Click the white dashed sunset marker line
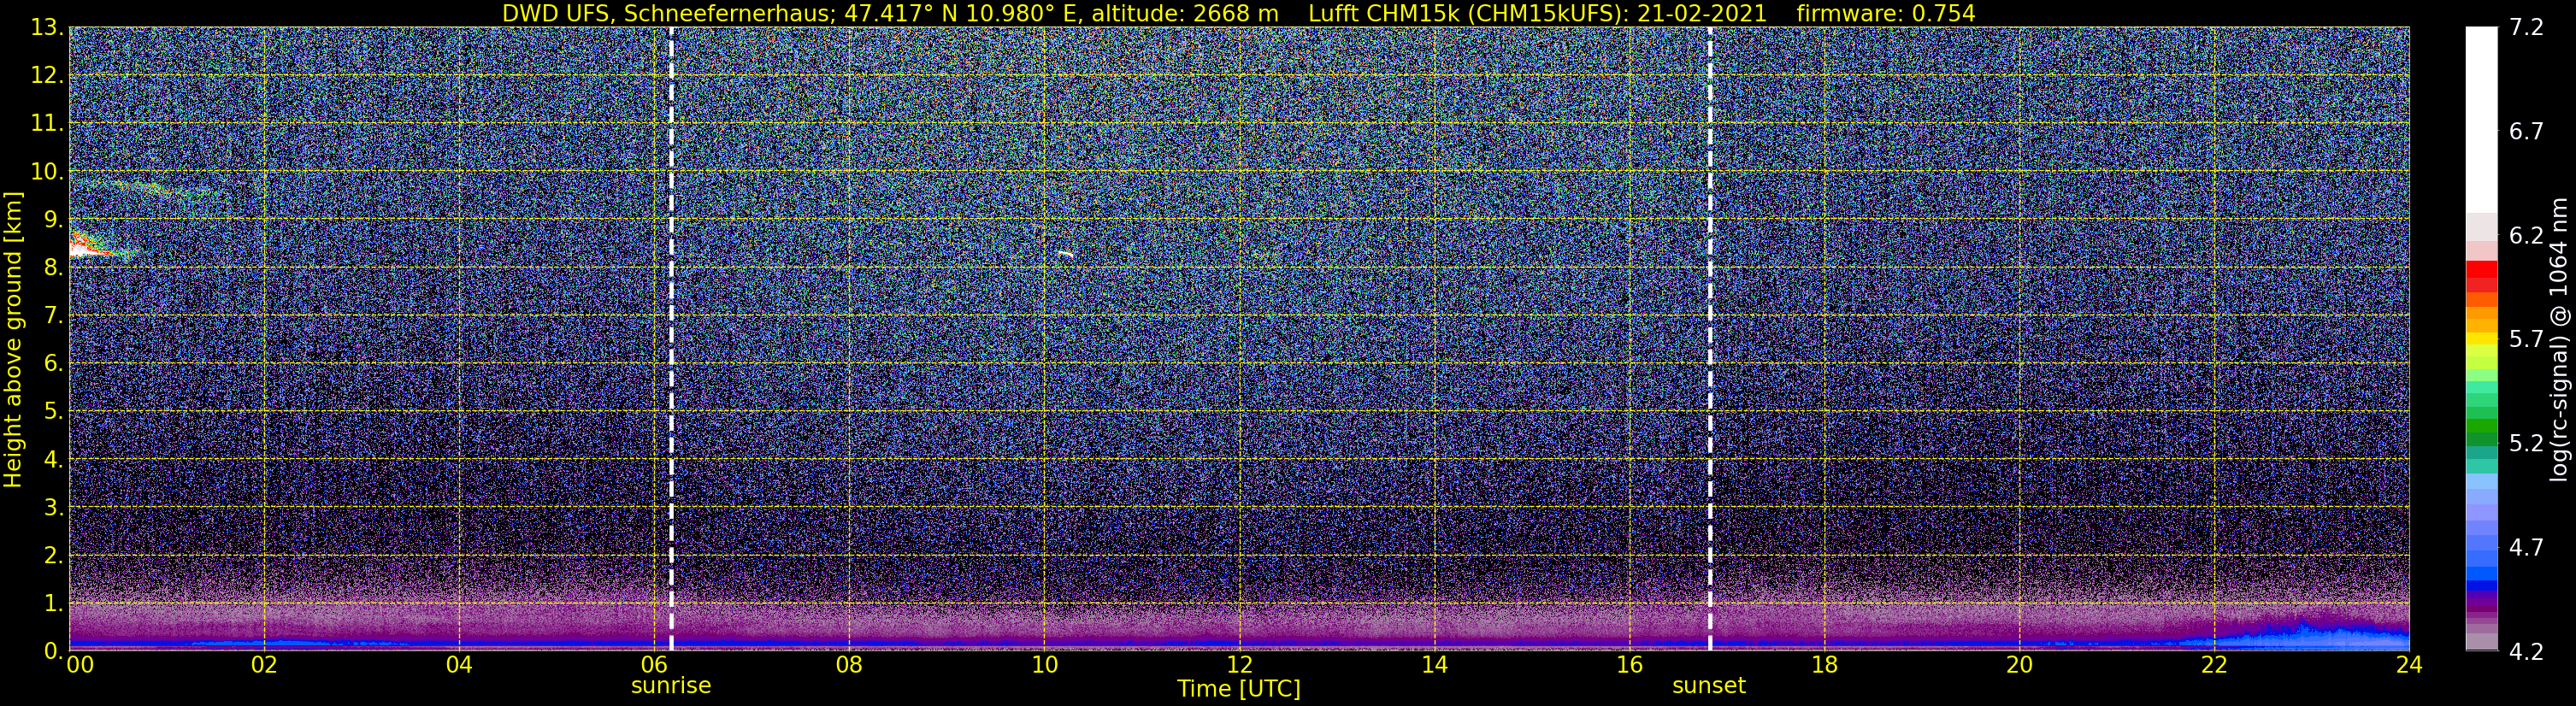This screenshot has width=2576, height=706. pyautogui.click(x=1710, y=338)
